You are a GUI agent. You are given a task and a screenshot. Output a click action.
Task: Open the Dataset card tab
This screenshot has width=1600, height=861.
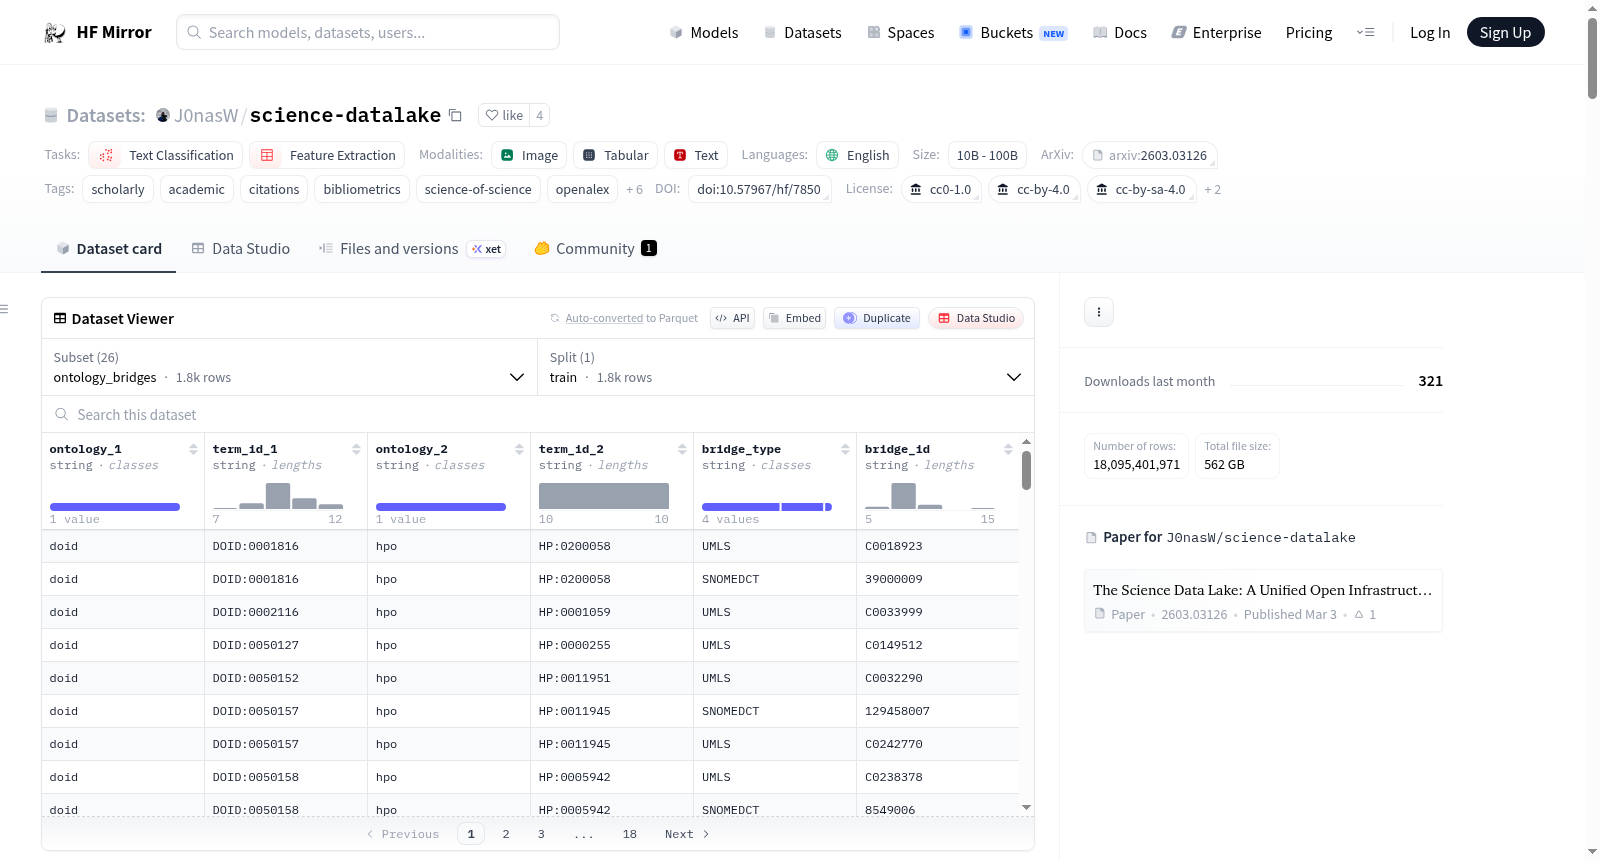coord(109,249)
